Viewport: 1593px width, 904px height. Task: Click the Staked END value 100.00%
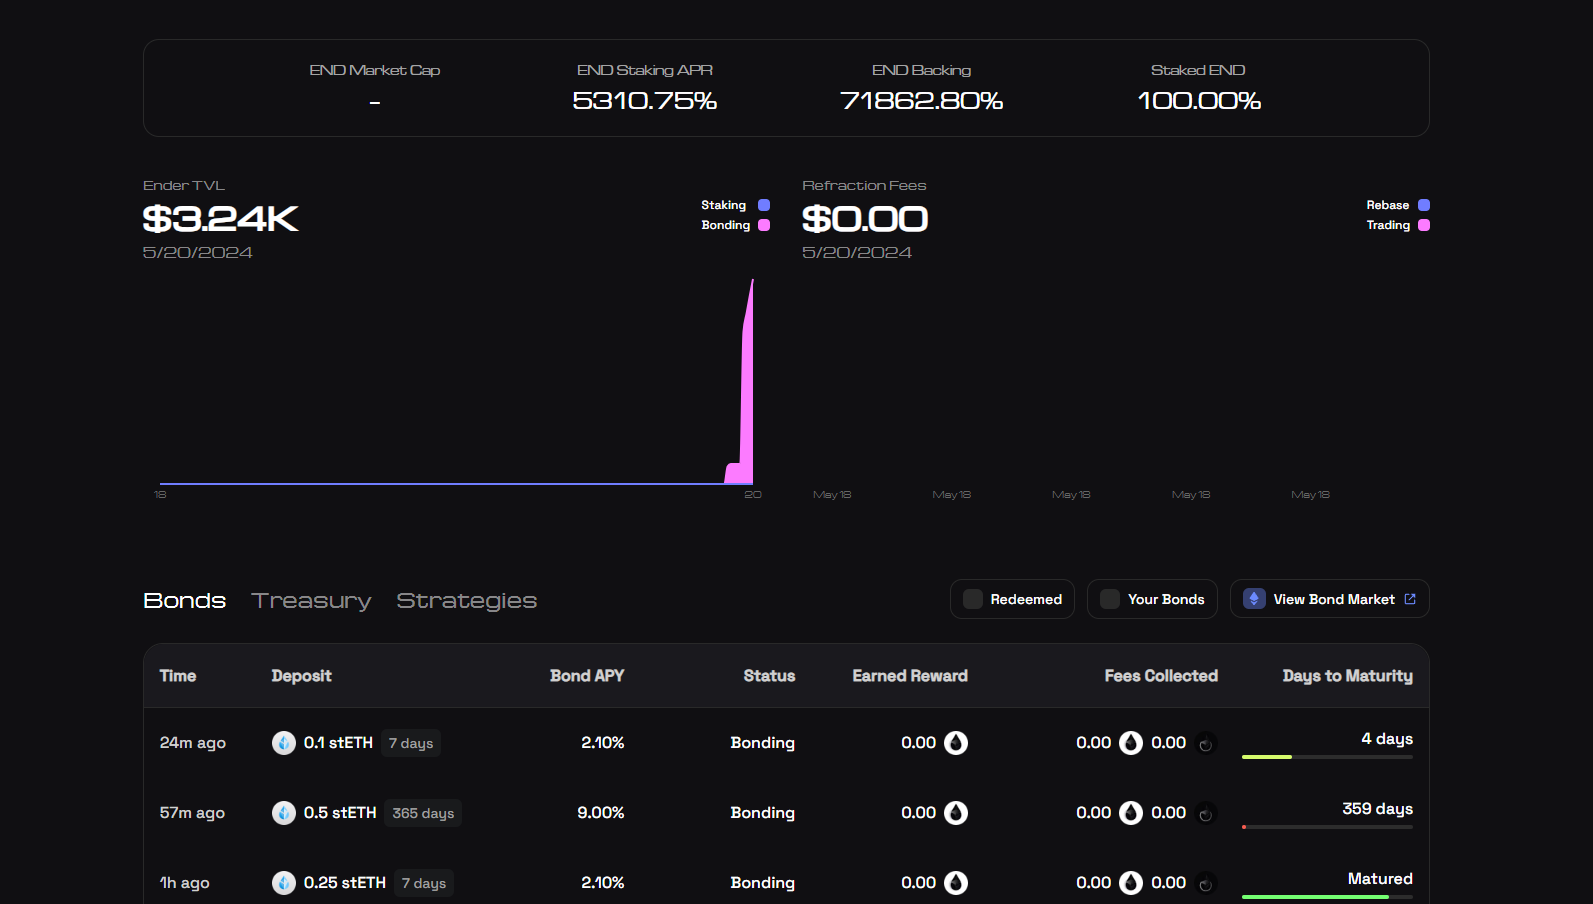tap(1199, 101)
